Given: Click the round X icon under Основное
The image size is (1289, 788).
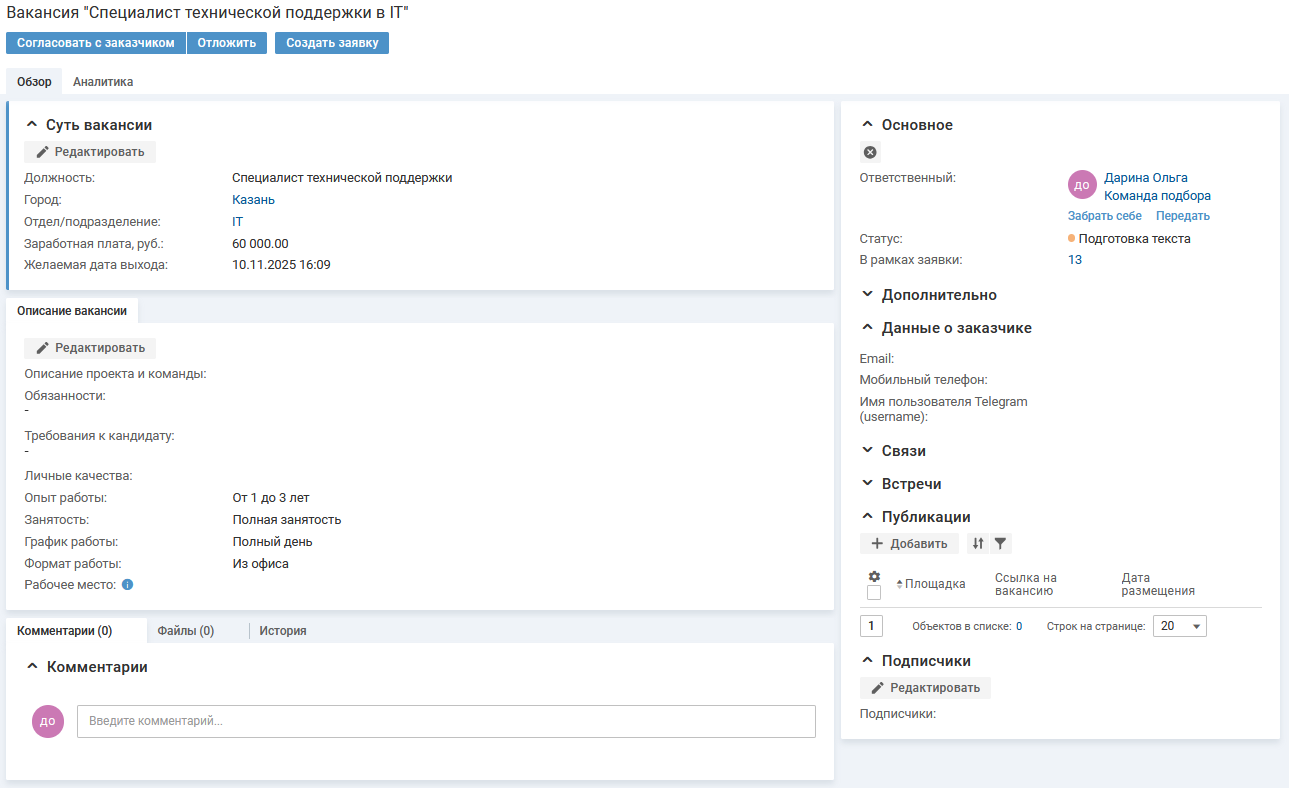Looking at the screenshot, I should tap(870, 152).
